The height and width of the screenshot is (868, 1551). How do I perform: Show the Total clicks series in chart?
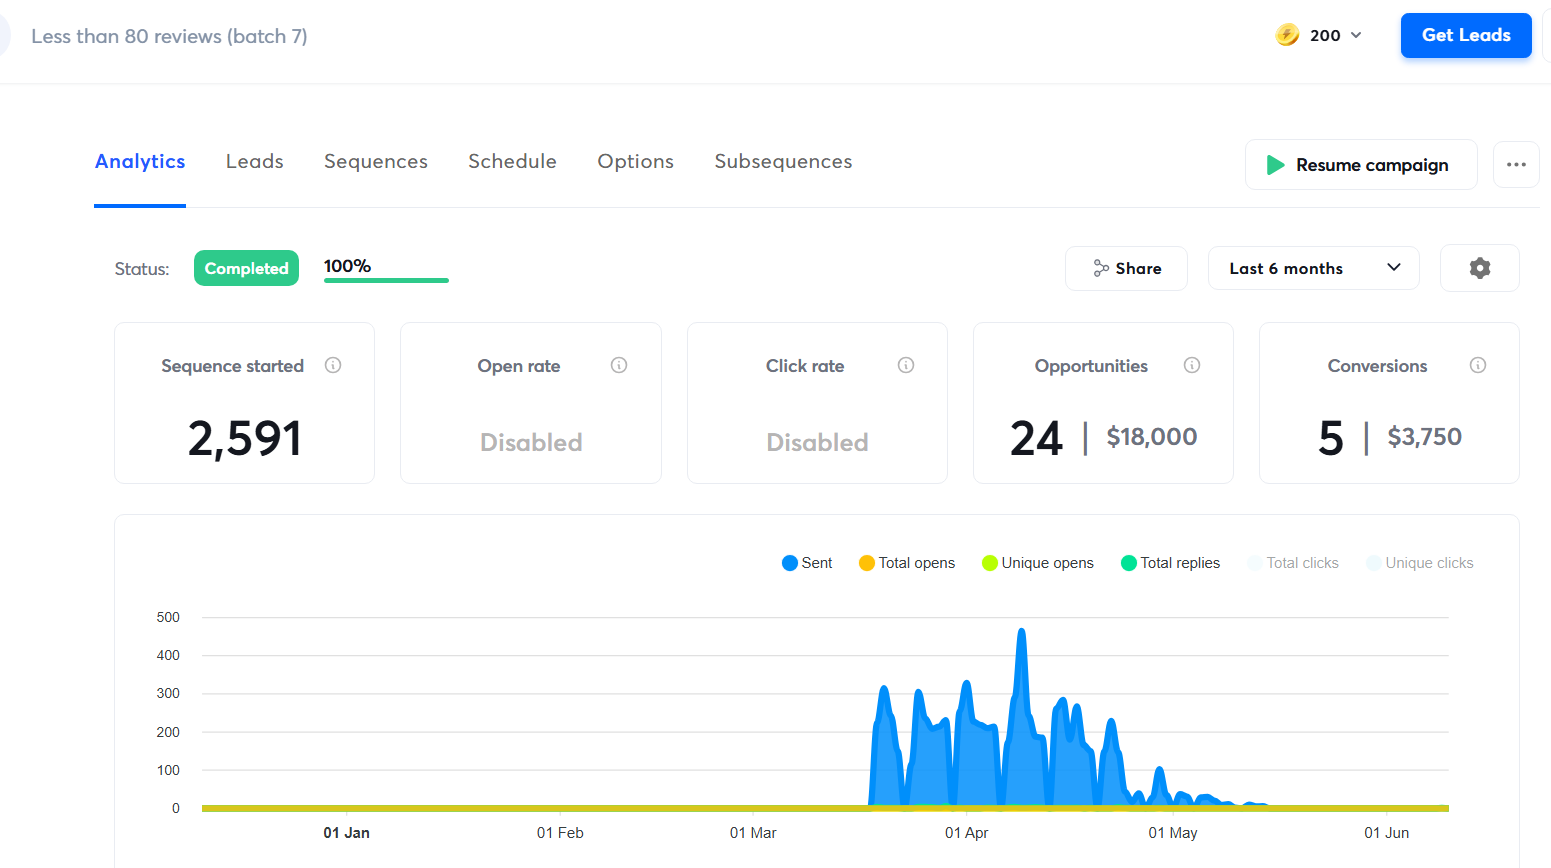tap(1293, 563)
